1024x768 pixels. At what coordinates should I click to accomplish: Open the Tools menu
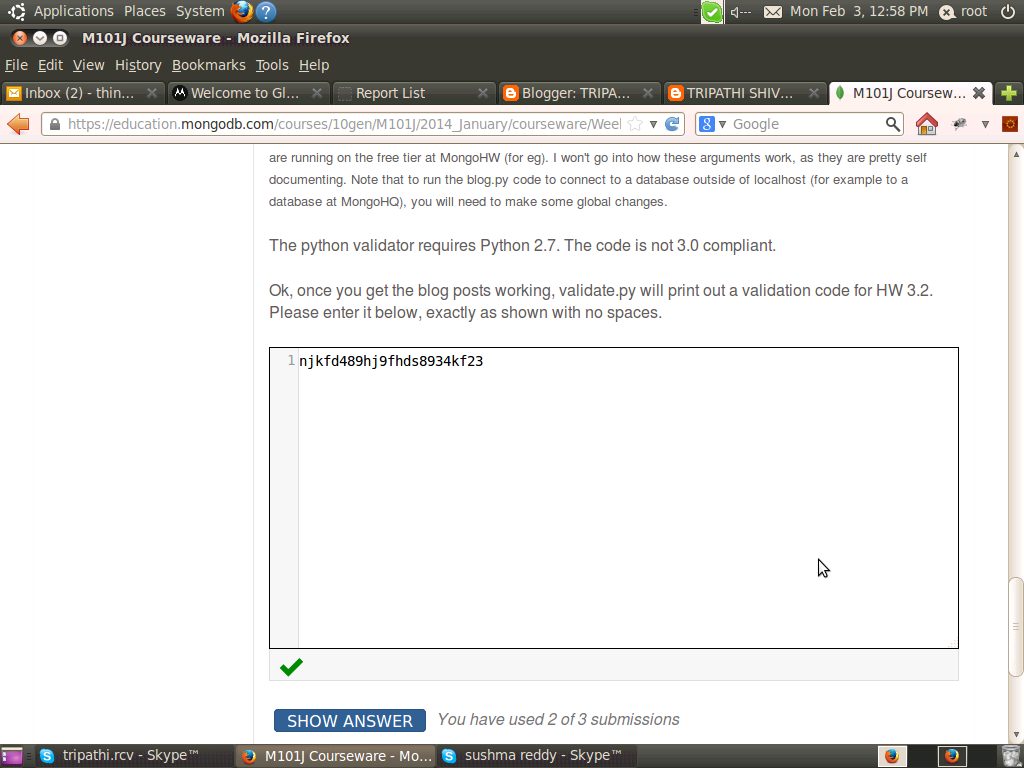click(272, 65)
